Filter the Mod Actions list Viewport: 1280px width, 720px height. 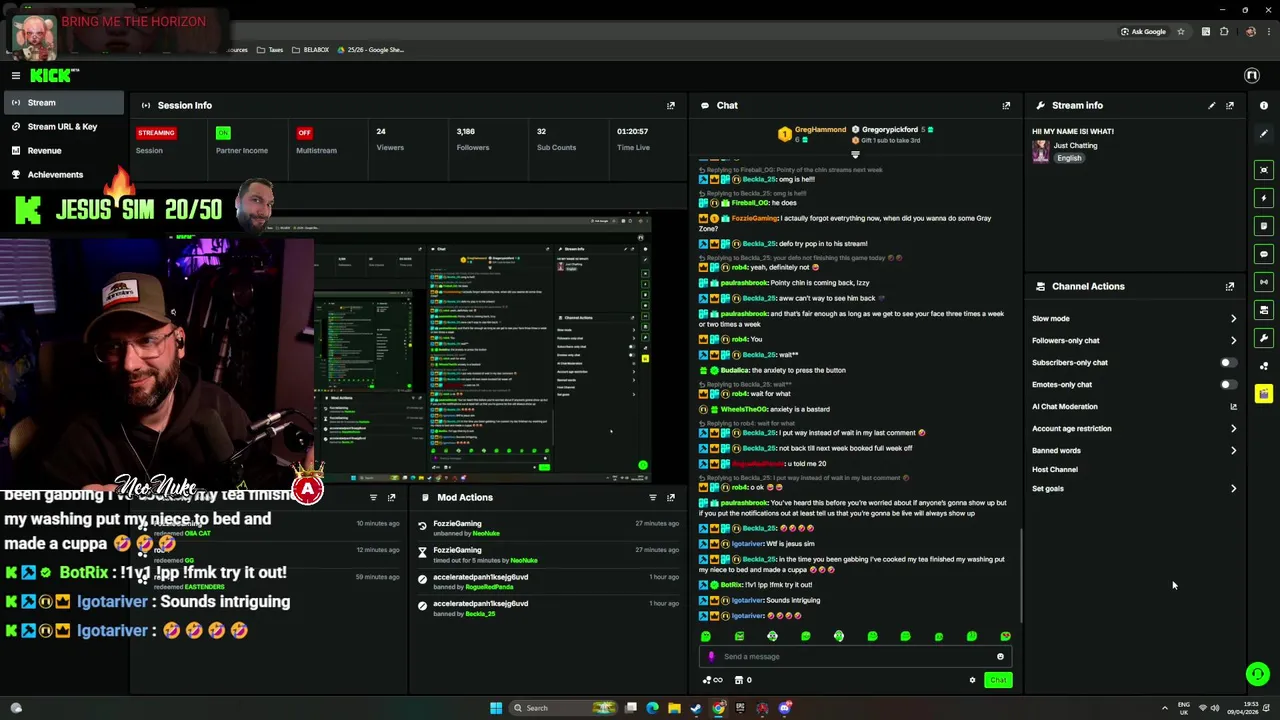click(653, 497)
